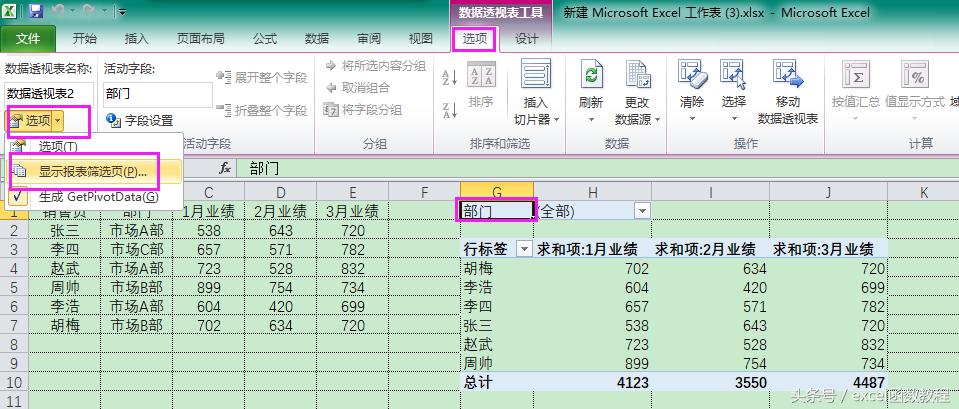959x409 pixels.
Task: Expand the 更改数据源 dropdown arrow
Action: click(657, 120)
